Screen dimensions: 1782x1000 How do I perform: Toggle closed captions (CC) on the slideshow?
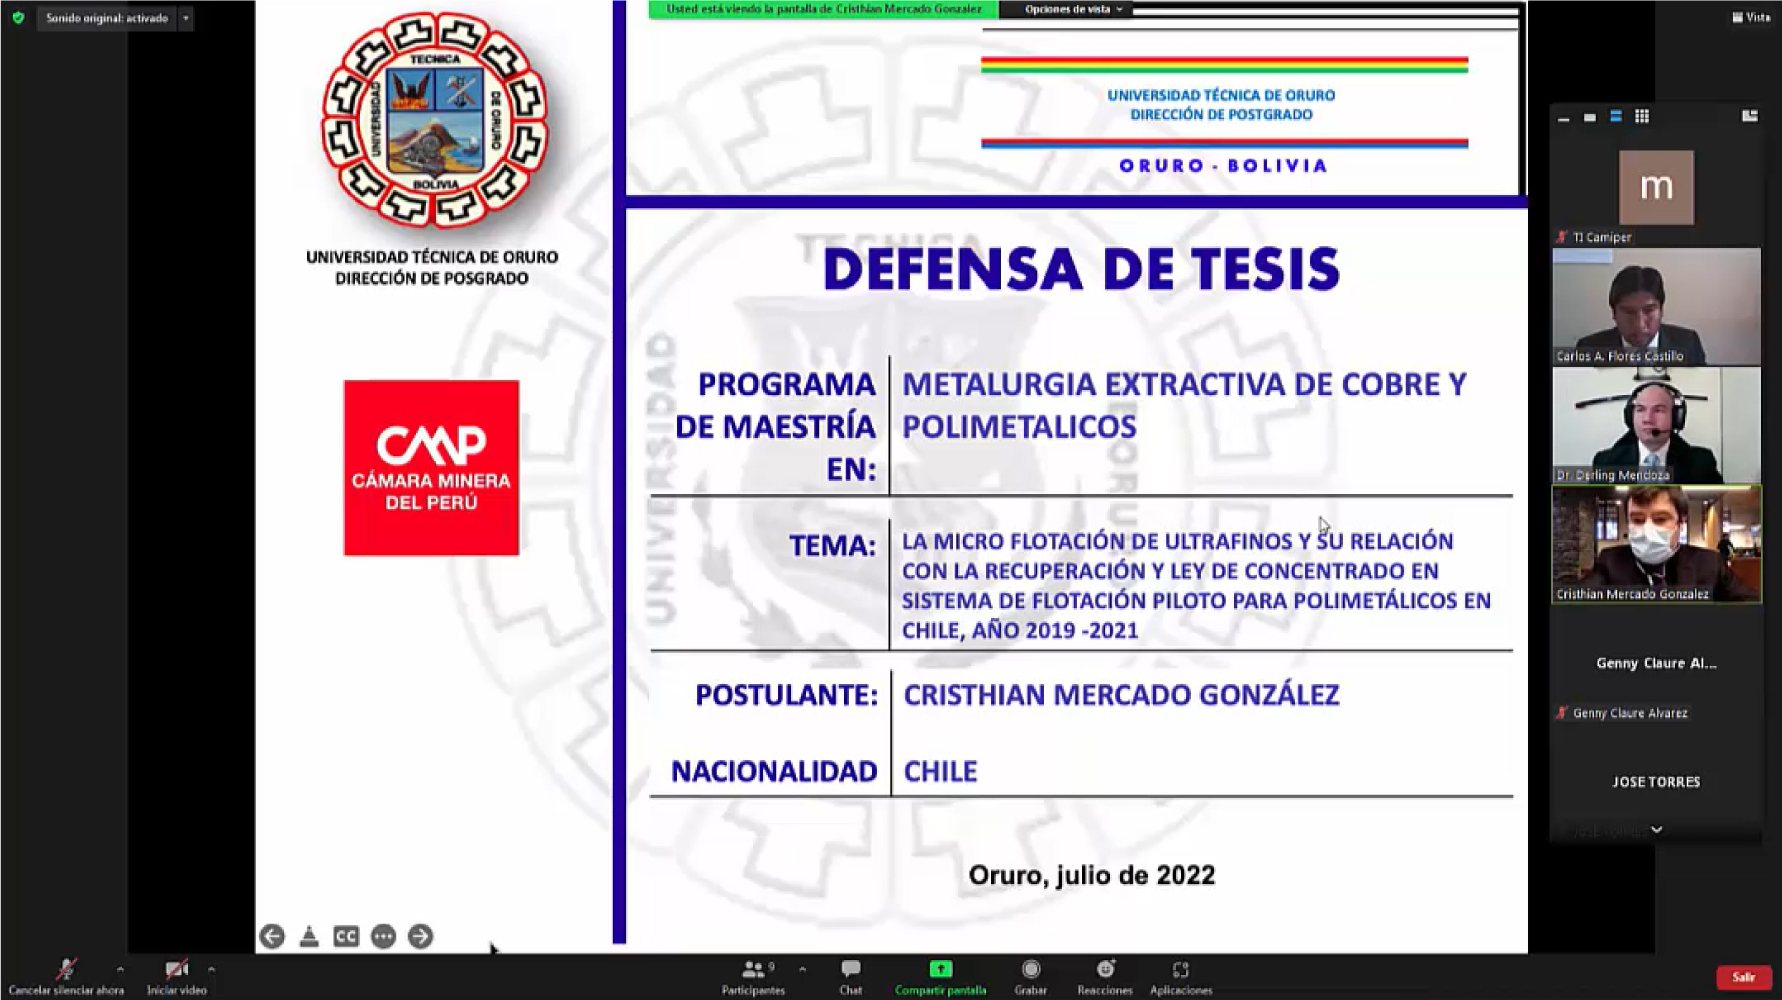pyautogui.click(x=346, y=936)
